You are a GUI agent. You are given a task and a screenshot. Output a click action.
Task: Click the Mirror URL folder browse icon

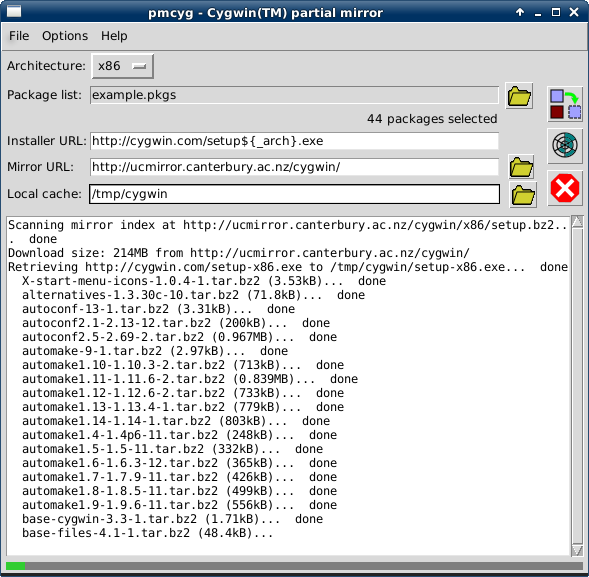(x=521, y=167)
